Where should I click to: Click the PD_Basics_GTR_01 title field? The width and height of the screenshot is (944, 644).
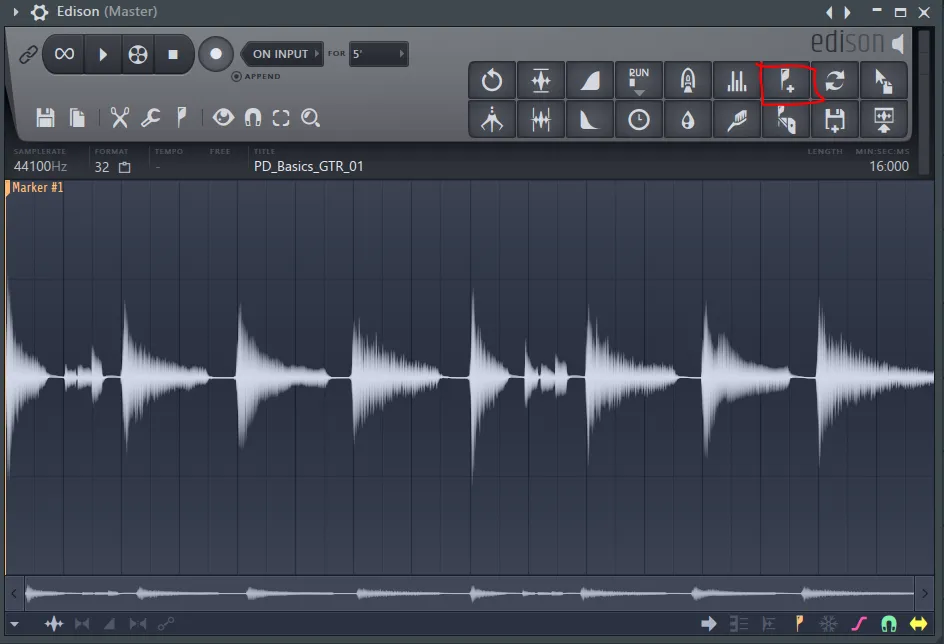(309, 166)
